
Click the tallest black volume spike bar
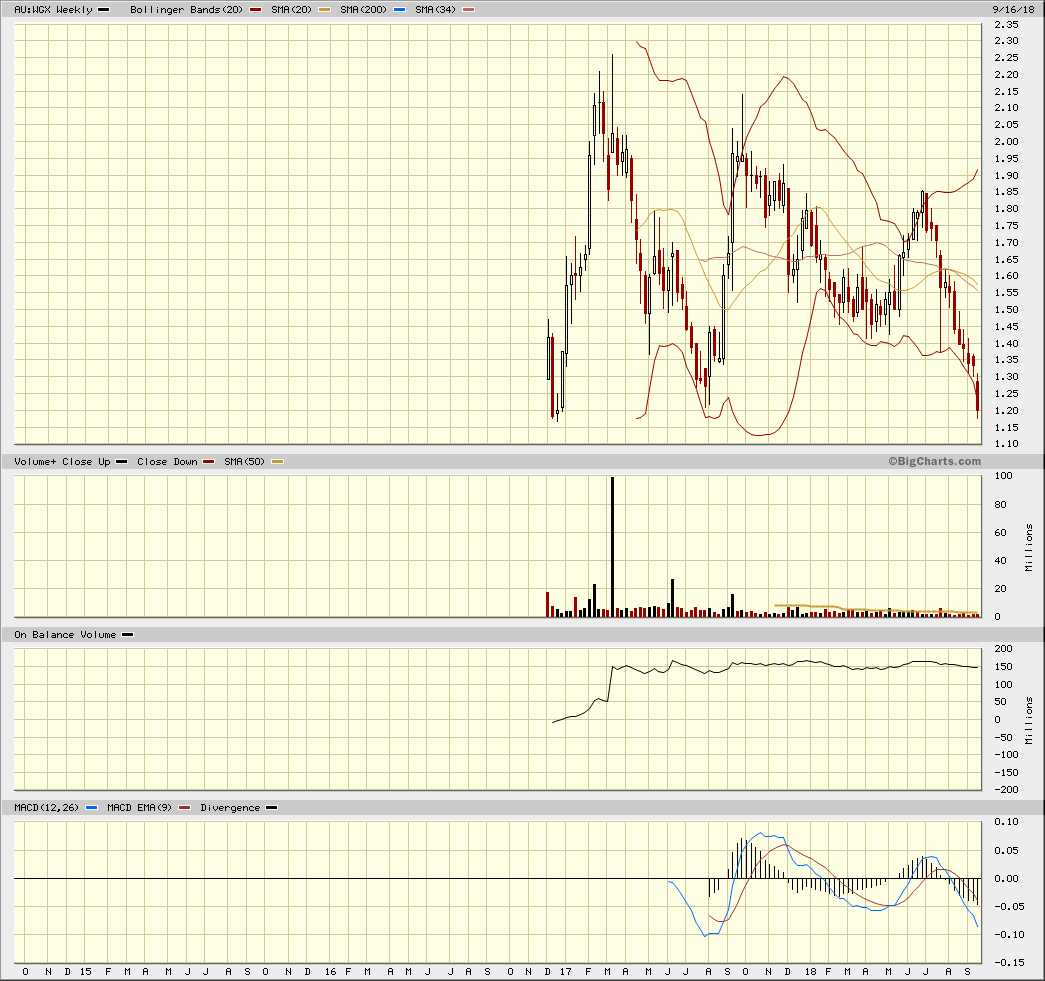point(612,547)
